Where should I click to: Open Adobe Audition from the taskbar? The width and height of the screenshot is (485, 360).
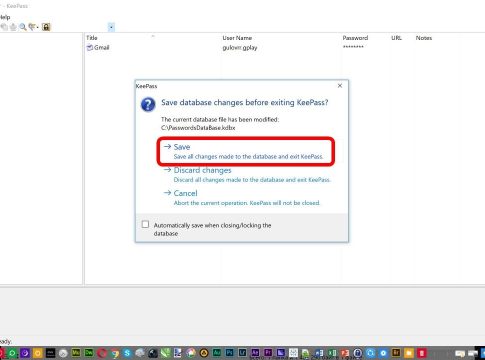coord(217,352)
